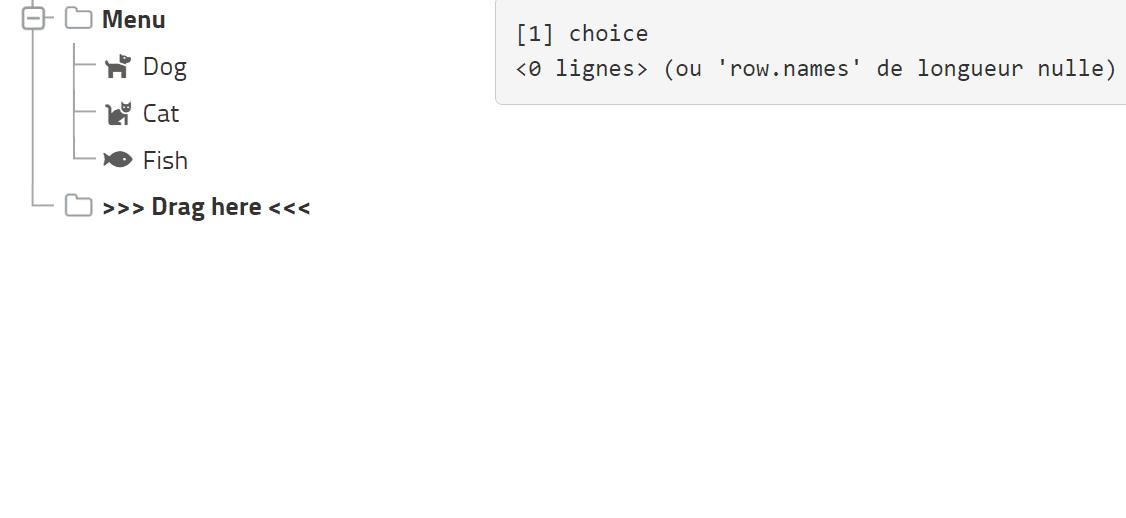This screenshot has width=1126, height=518.
Task: Select the bold Menu label
Action: tap(134, 19)
